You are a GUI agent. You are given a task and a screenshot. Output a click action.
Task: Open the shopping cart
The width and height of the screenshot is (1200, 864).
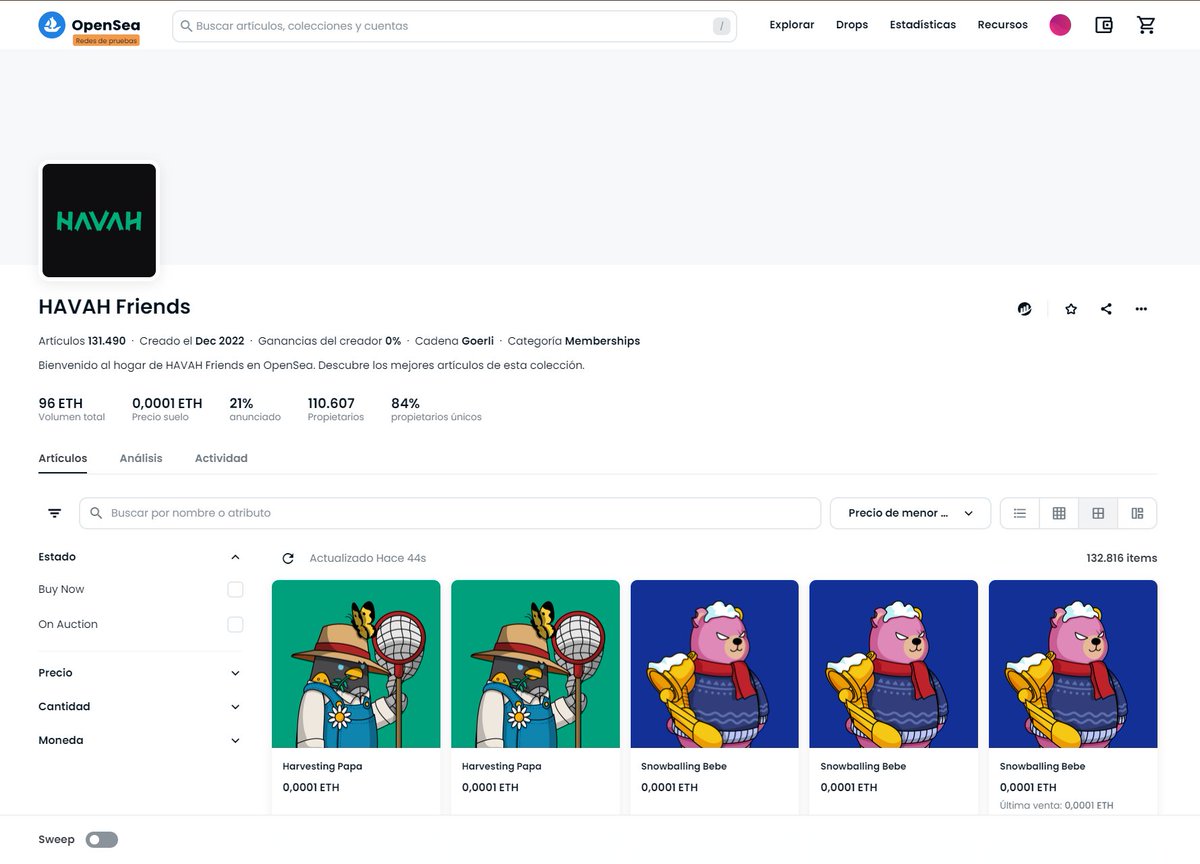point(1146,25)
